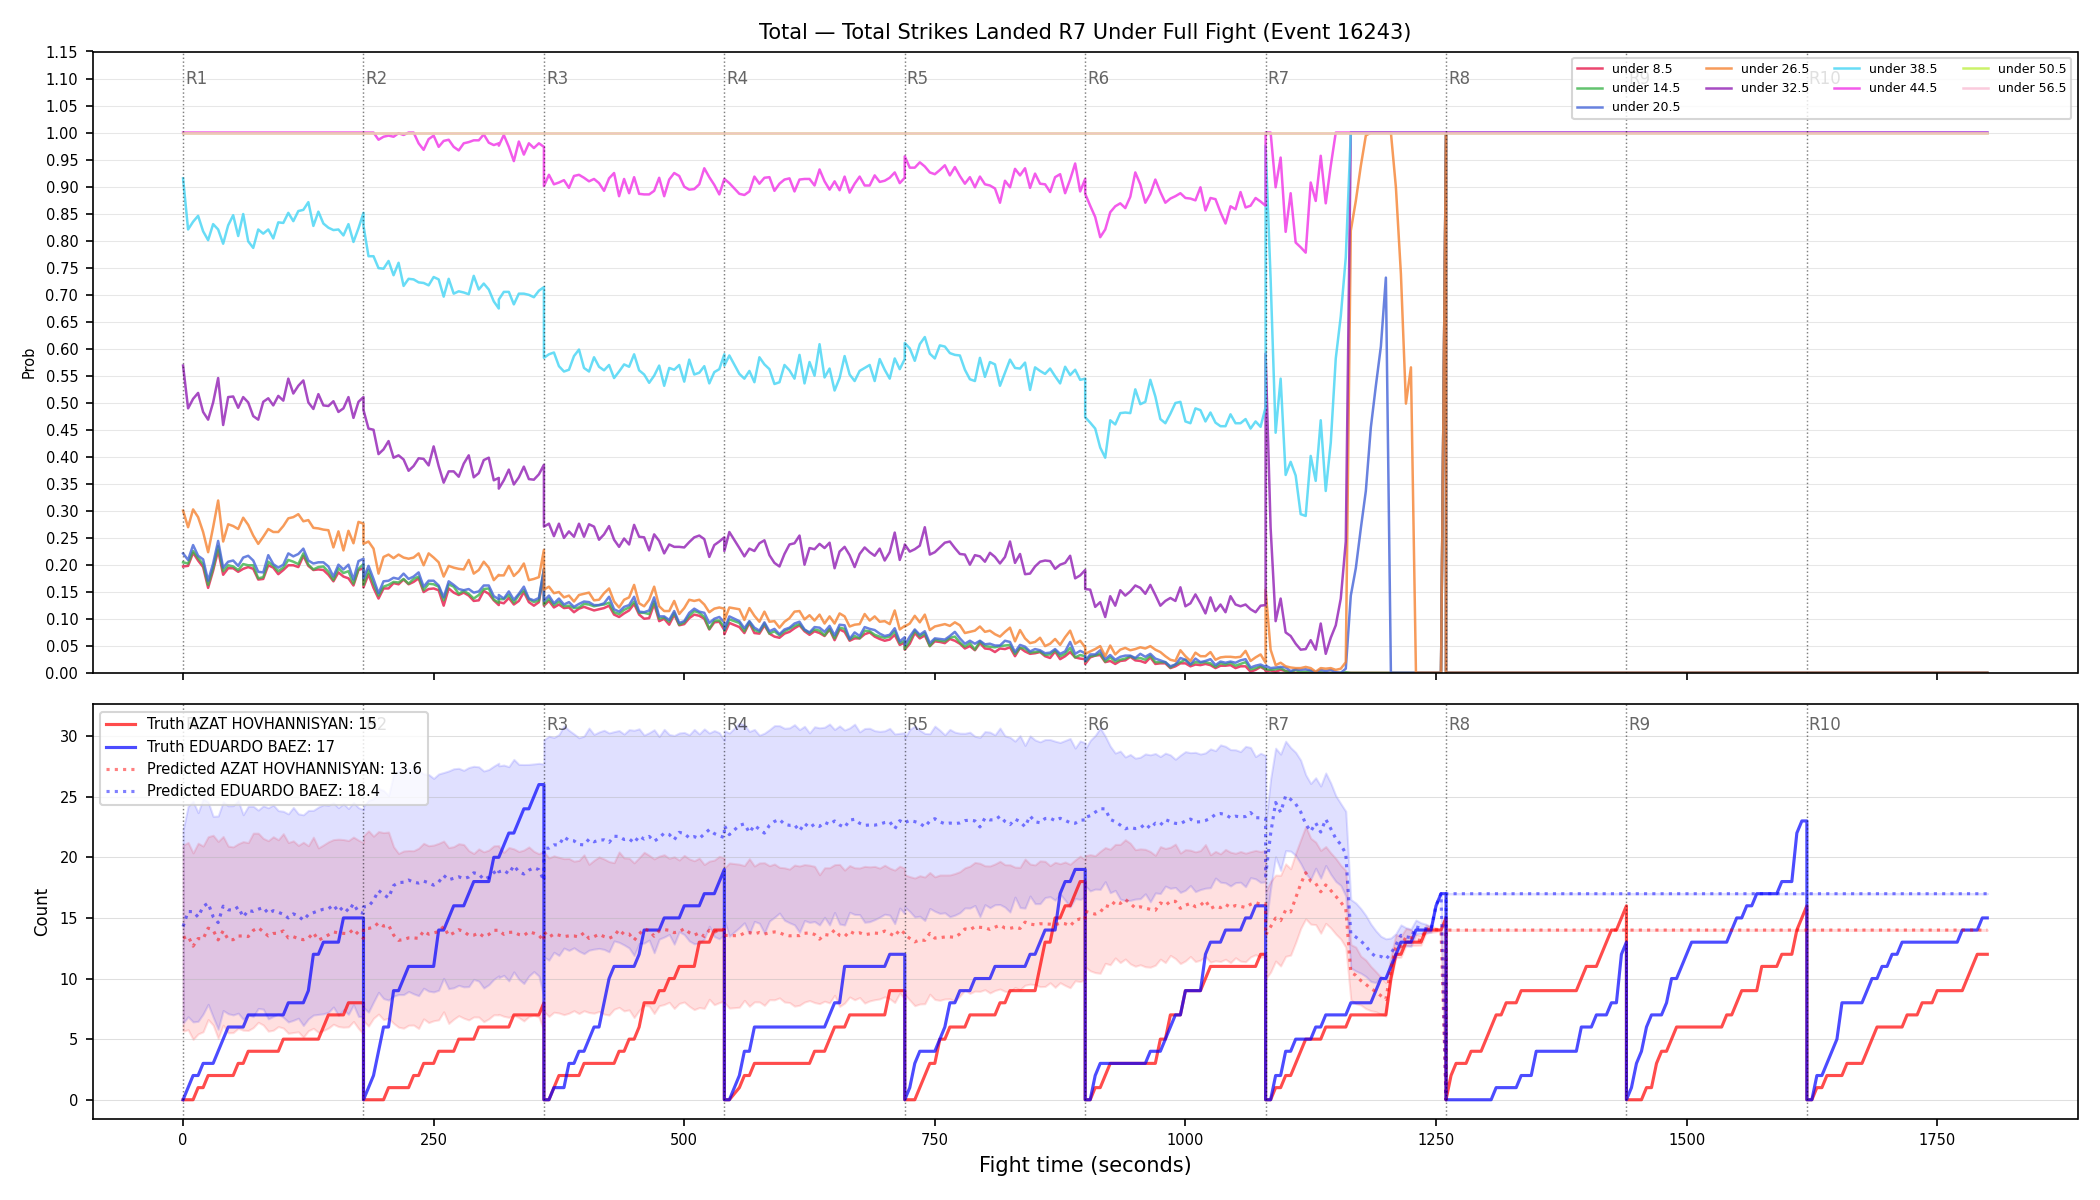Click the 20 tick on the Count axis
This screenshot has width=2100, height=1200.
pos(69,857)
